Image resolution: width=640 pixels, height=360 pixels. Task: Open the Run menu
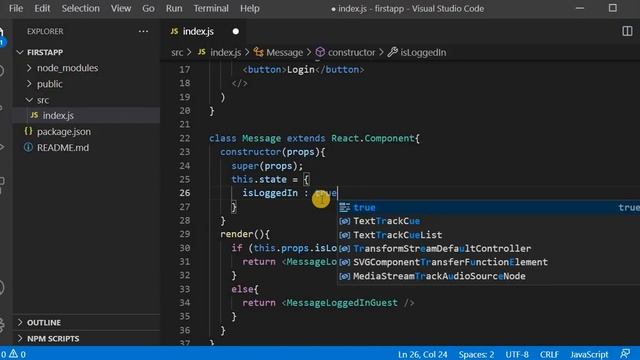[x=174, y=8]
